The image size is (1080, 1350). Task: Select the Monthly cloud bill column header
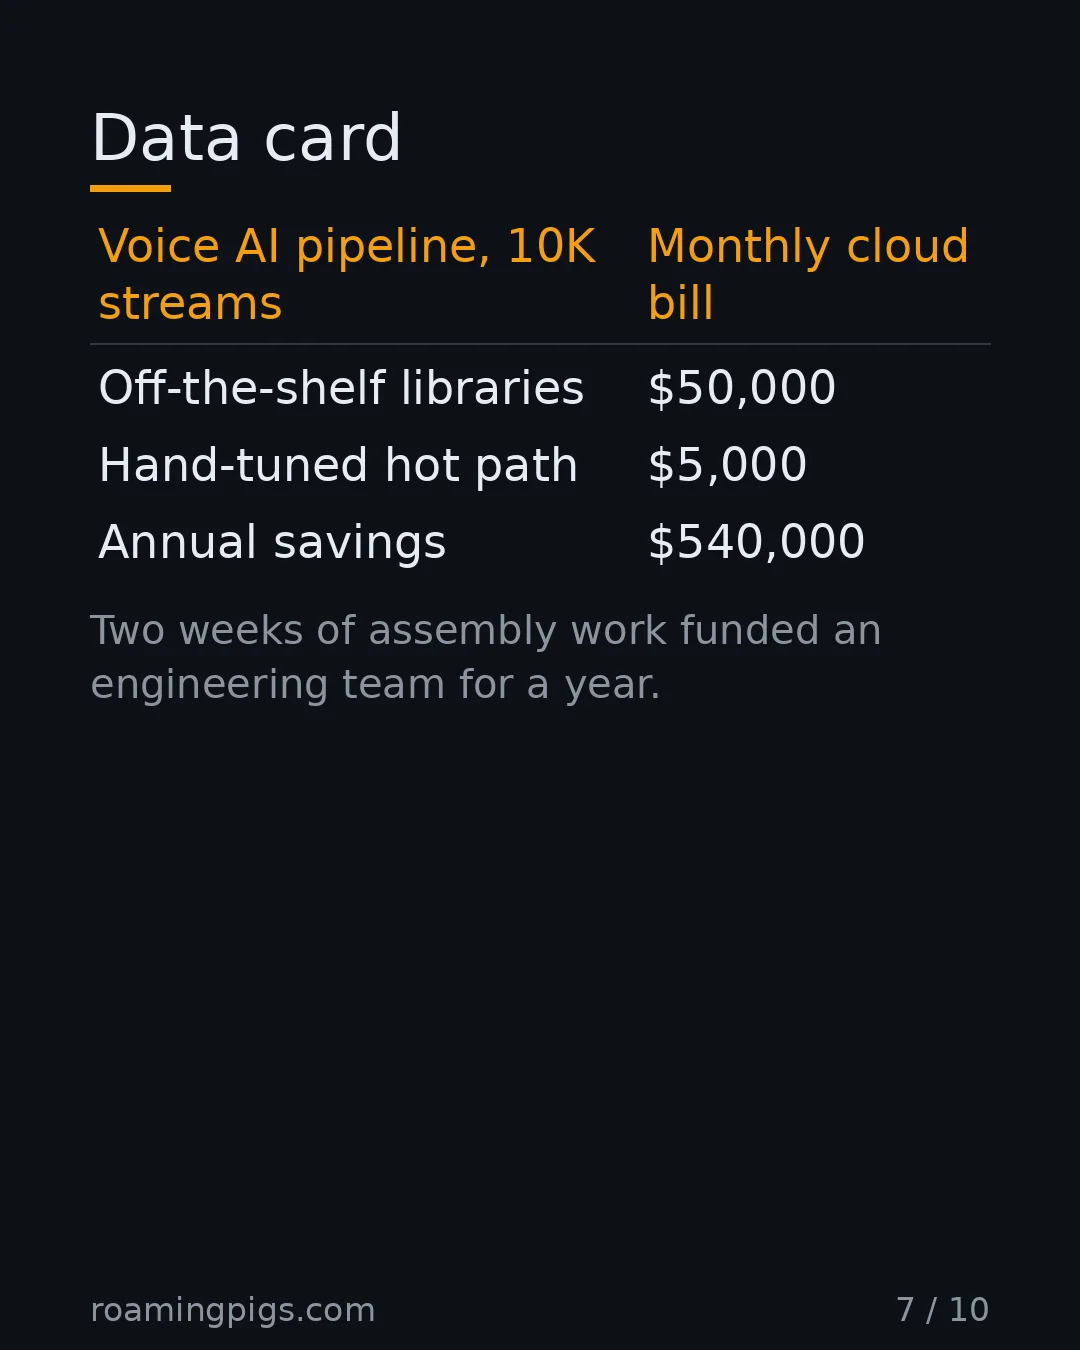(808, 274)
